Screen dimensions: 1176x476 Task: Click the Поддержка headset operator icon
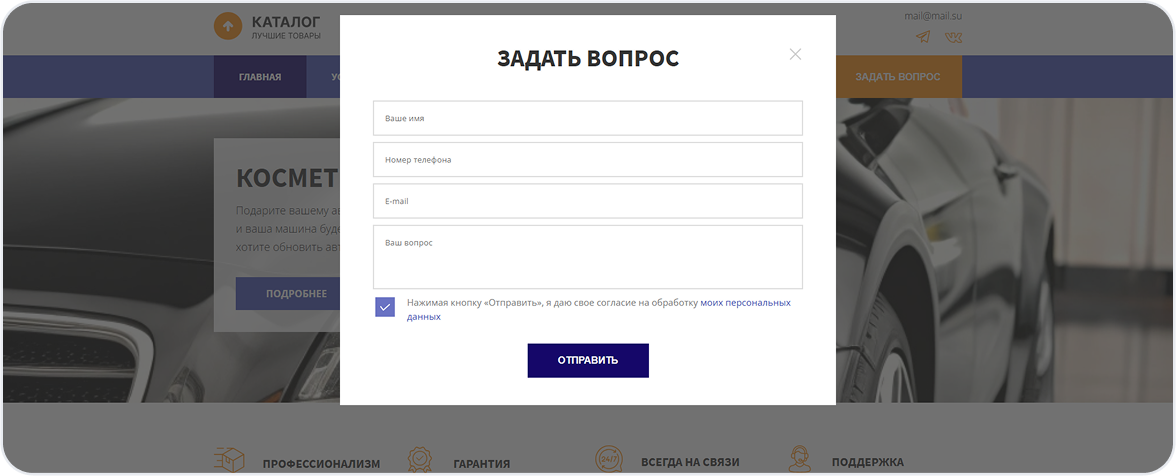(x=799, y=460)
